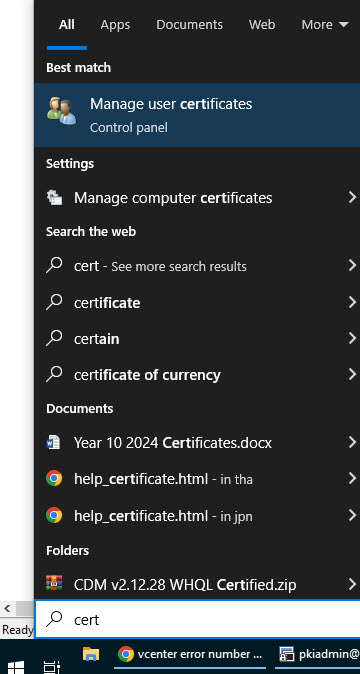Open Manage user certificates best match

197,115
